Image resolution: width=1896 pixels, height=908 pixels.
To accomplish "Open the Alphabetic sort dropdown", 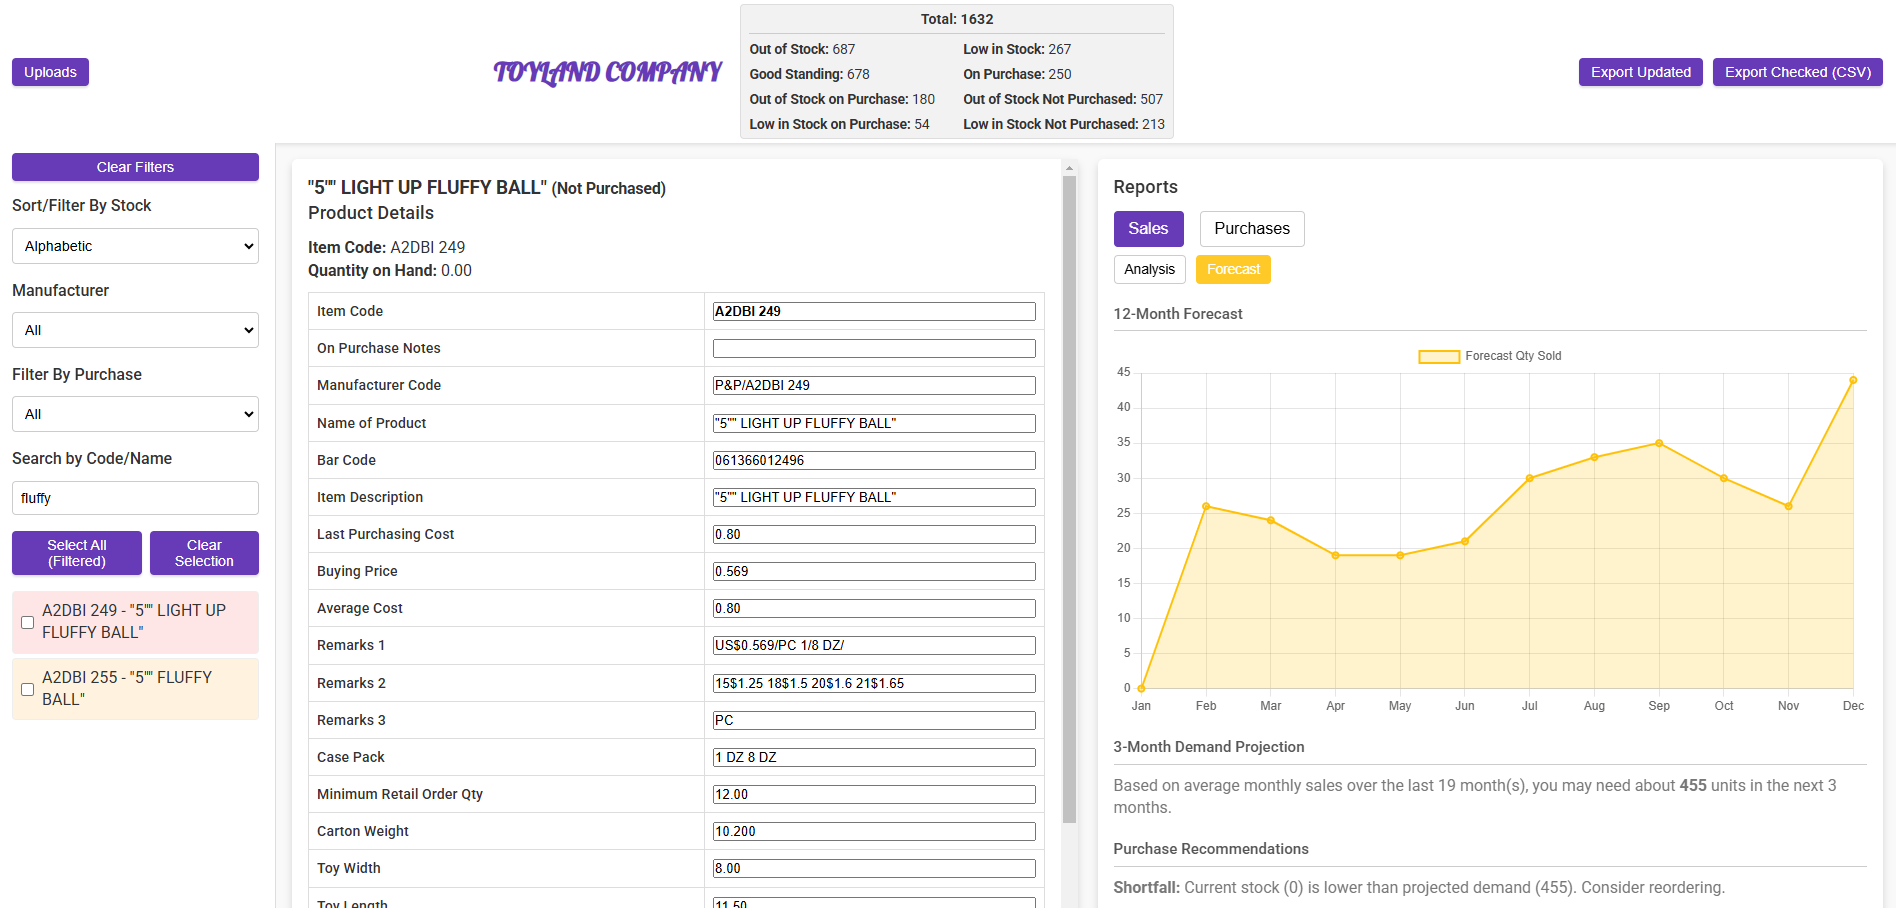I will pyautogui.click(x=135, y=246).
